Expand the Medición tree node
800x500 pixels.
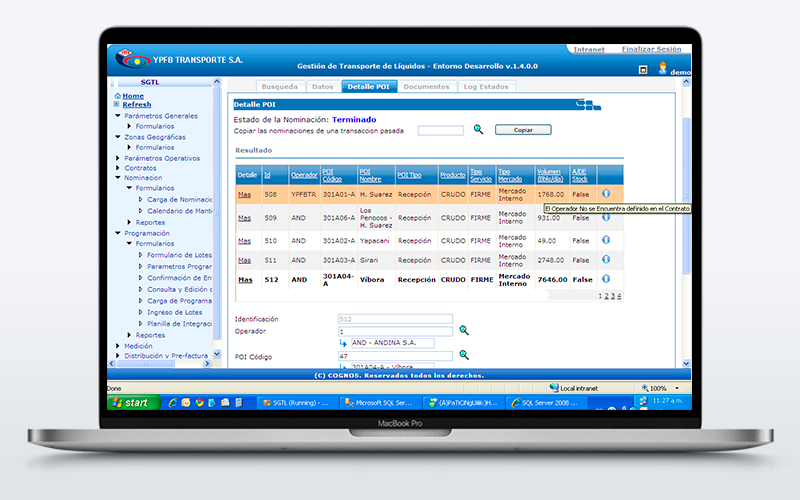[x=118, y=346]
